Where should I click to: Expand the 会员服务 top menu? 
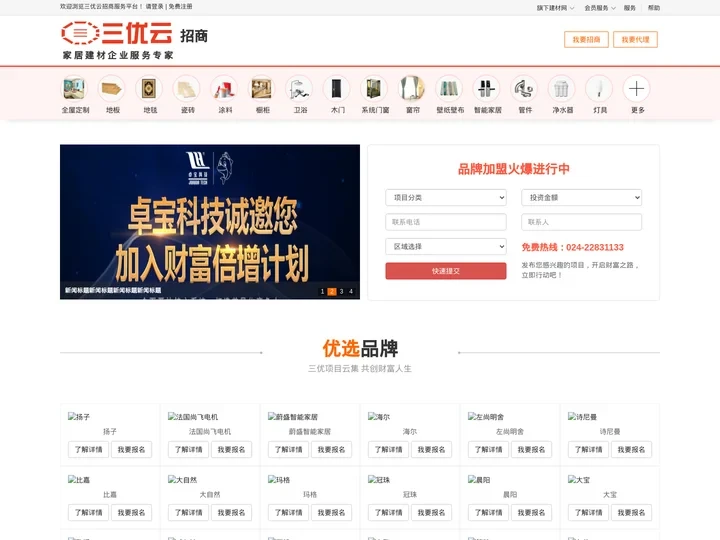600,8
